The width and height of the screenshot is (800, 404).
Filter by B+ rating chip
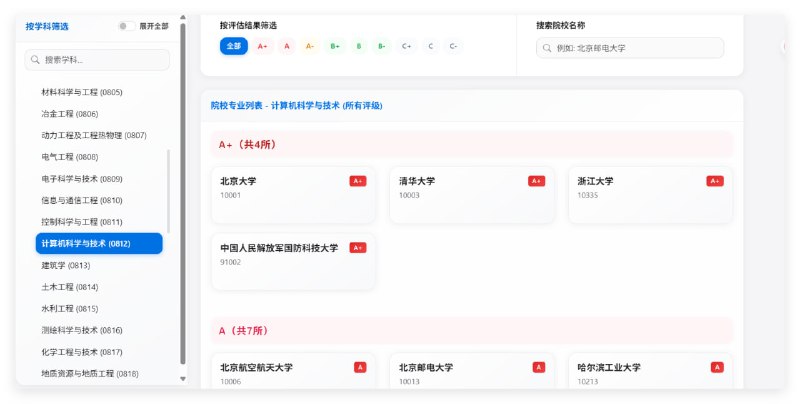tap(335, 46)
